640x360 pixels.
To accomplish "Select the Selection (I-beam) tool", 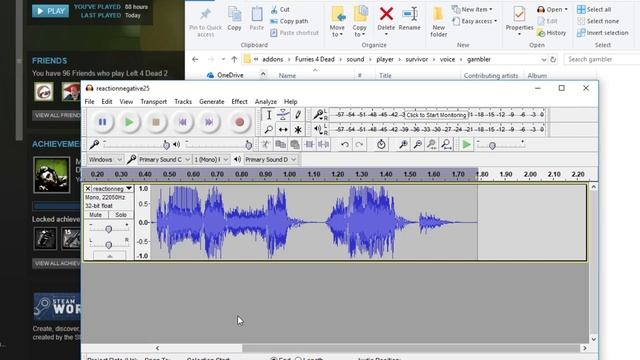I will click(269, 115).
